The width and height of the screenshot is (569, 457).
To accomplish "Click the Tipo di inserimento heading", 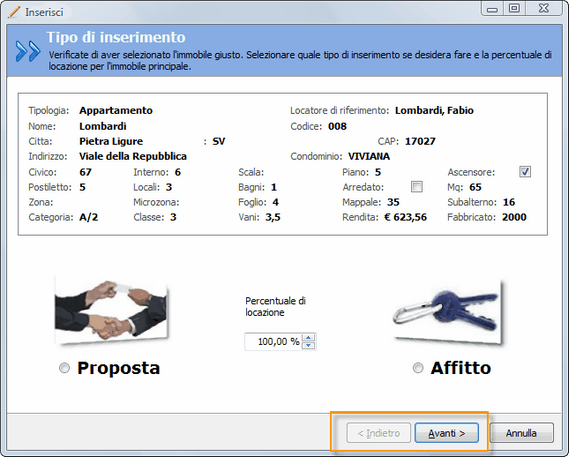I will [116, 37].
